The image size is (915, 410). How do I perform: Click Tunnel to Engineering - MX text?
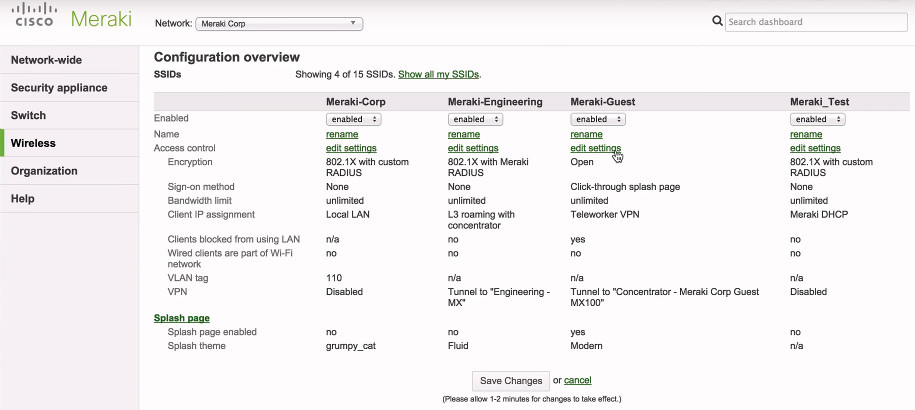[499, 297]
